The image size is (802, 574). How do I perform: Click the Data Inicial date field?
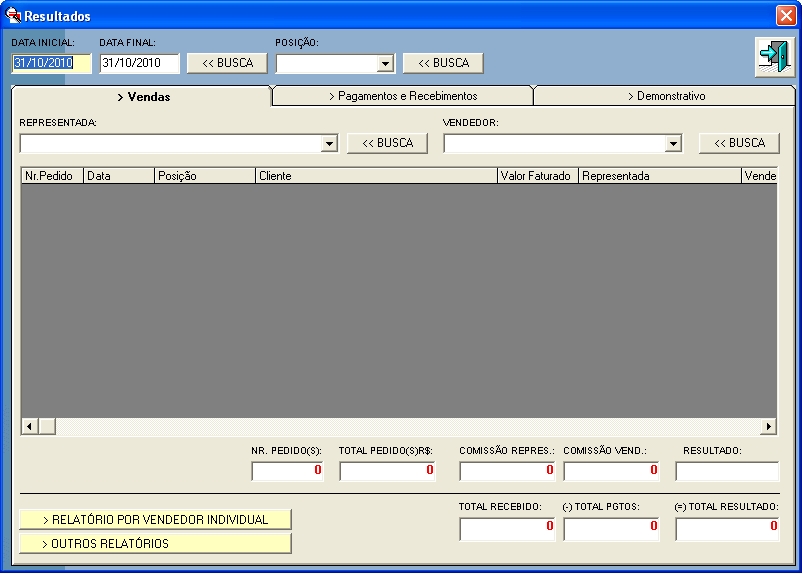pos(51,63)
